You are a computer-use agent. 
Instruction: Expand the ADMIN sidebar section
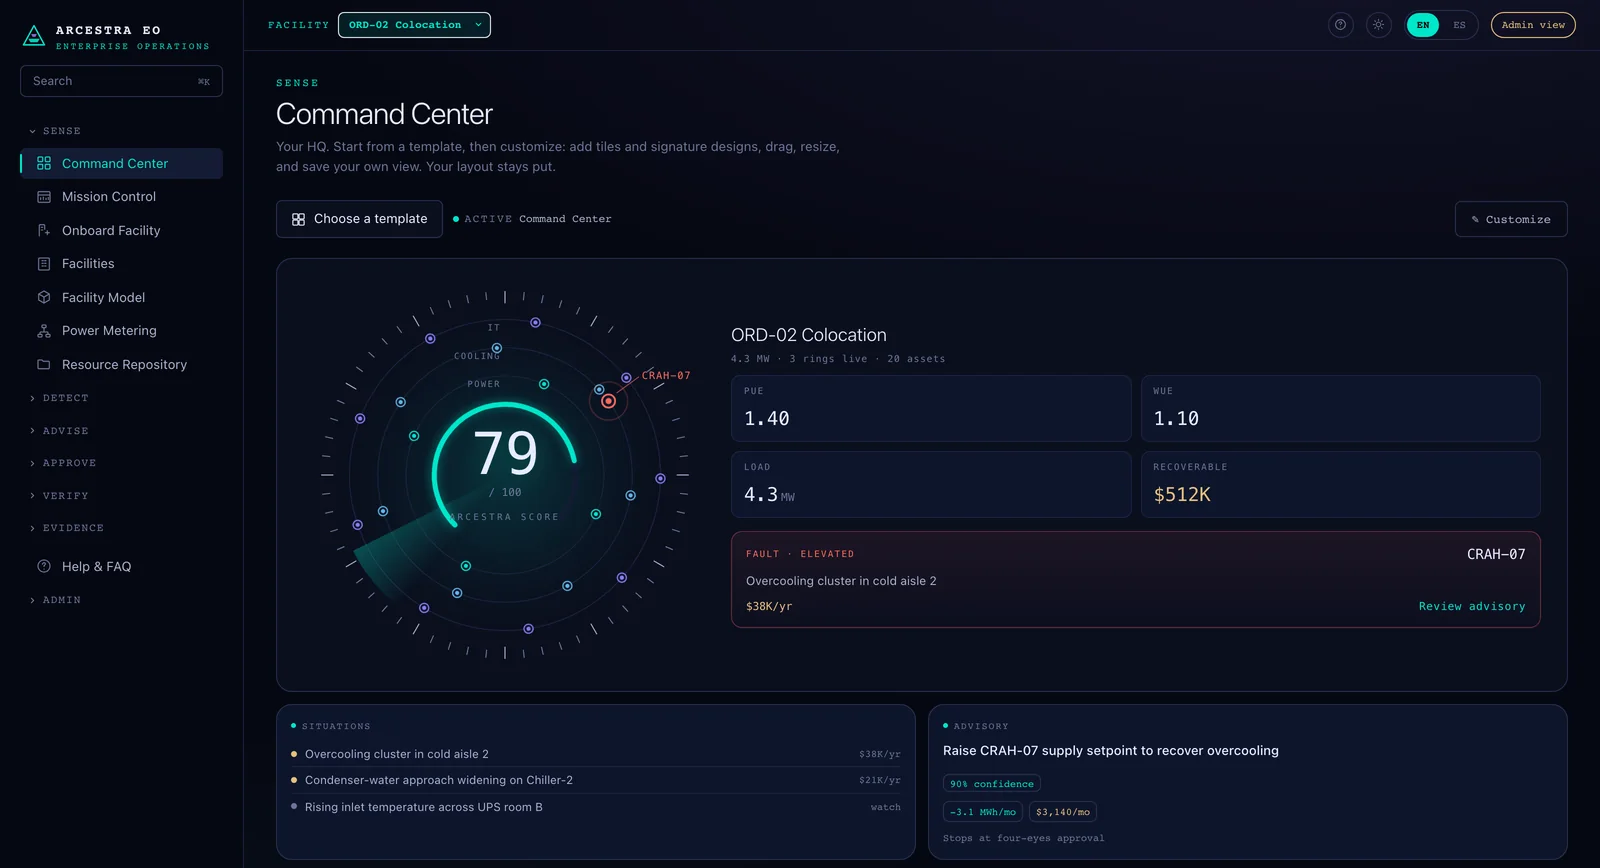55,600
